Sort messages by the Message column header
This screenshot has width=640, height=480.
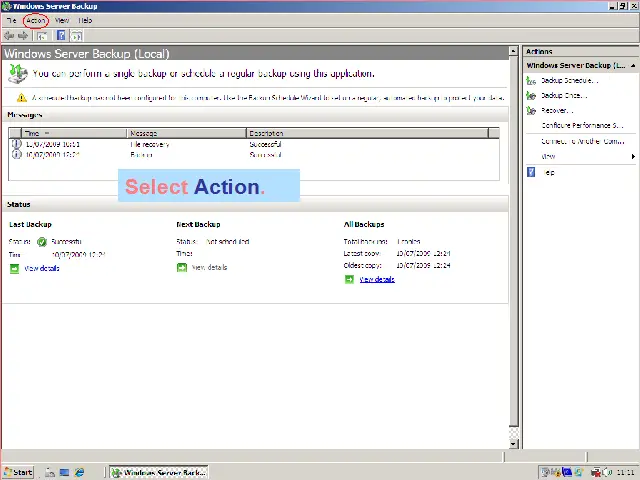(x=187, y=133)
